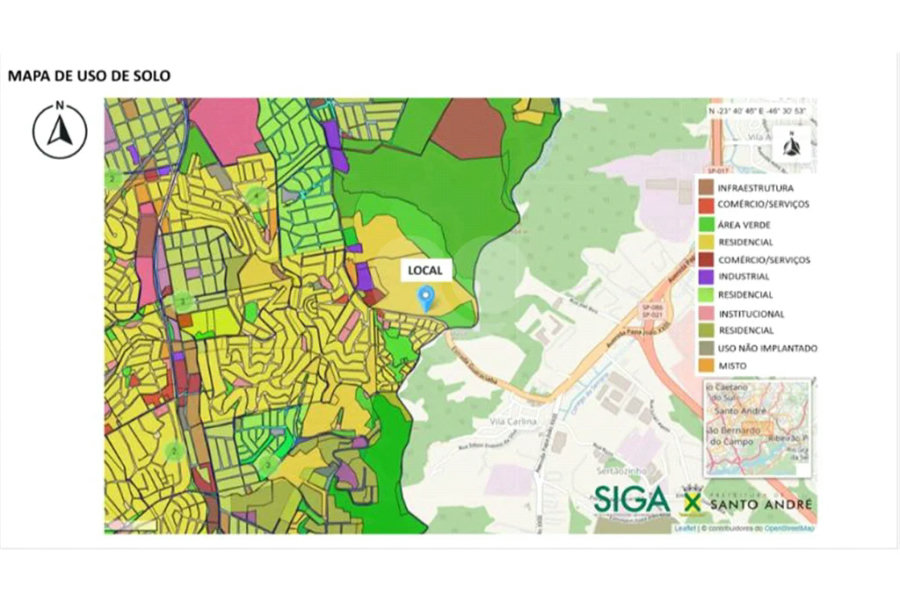
Task: Select the orange-red Comércio/Serviços legend swatch
Action: pyautogui.click(x=706, y=204)
